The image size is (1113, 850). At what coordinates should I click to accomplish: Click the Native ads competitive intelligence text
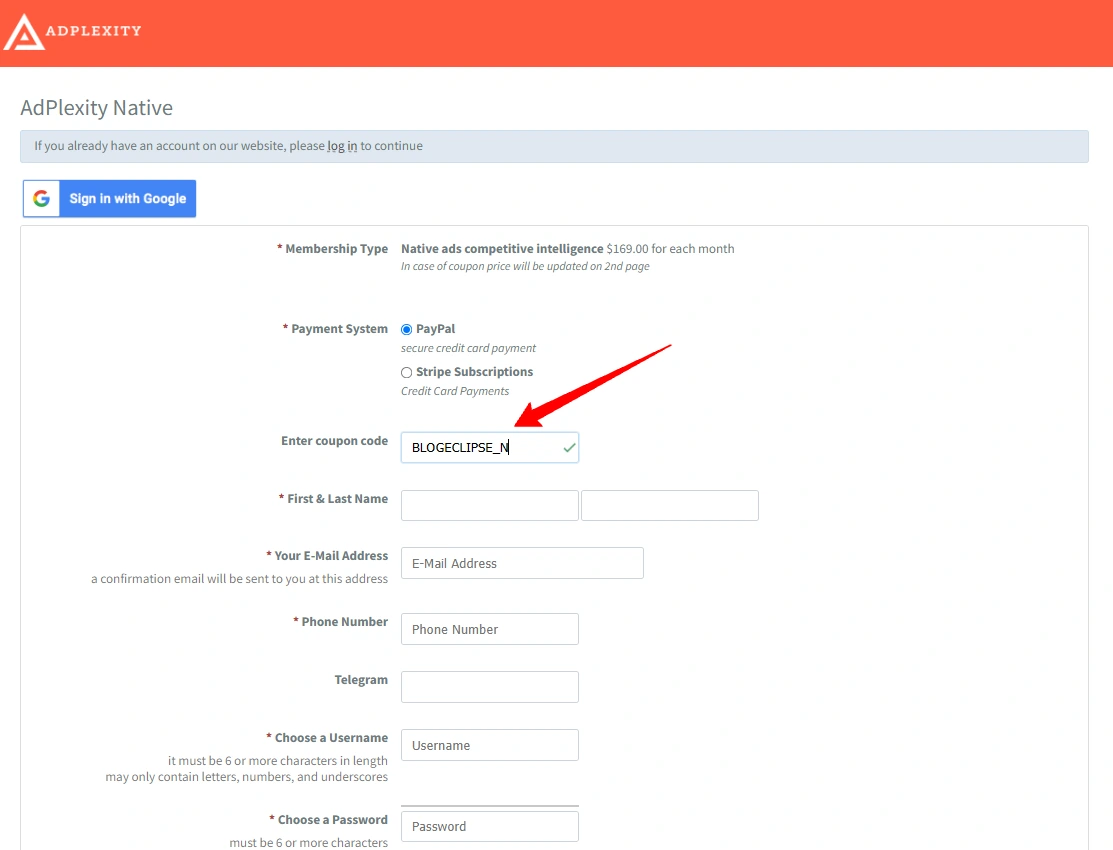pyautogui.click(x=502, y=249)
